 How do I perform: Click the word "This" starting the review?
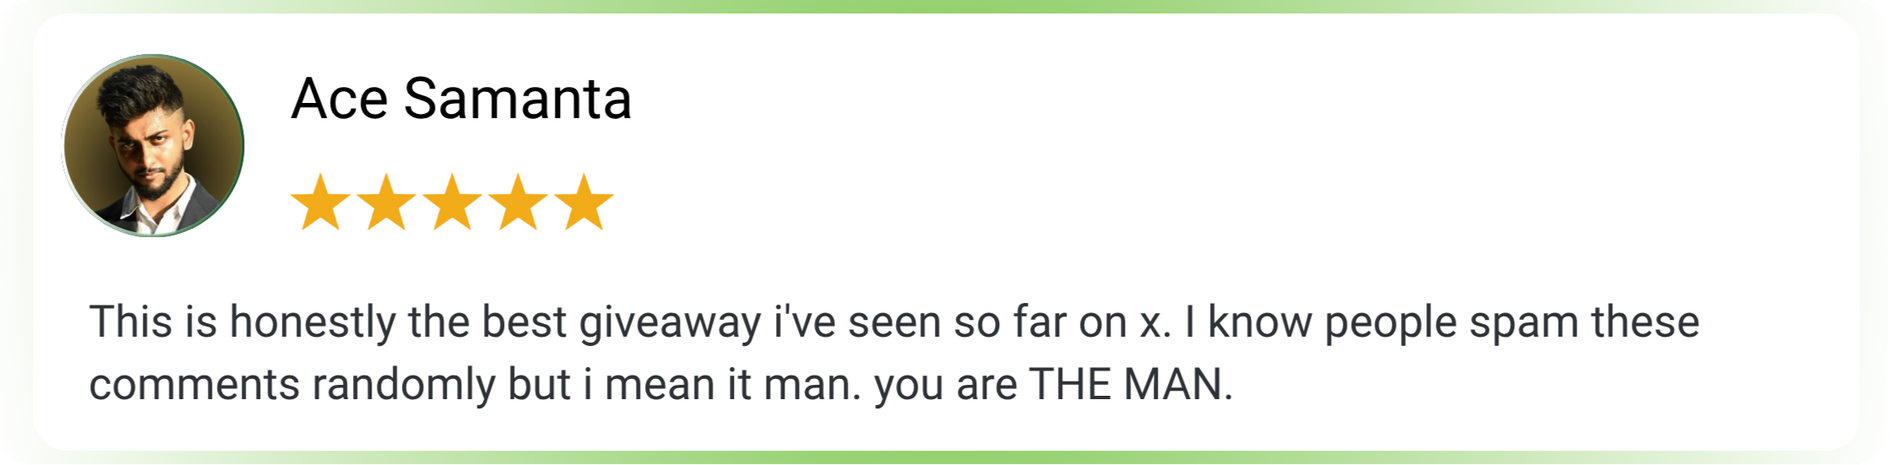click(130, 323)
